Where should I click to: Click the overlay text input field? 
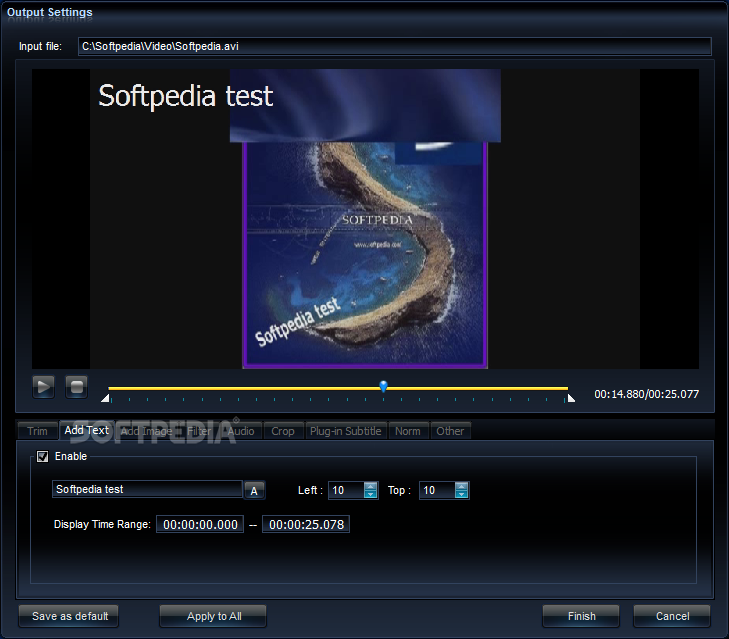point(147,489)
